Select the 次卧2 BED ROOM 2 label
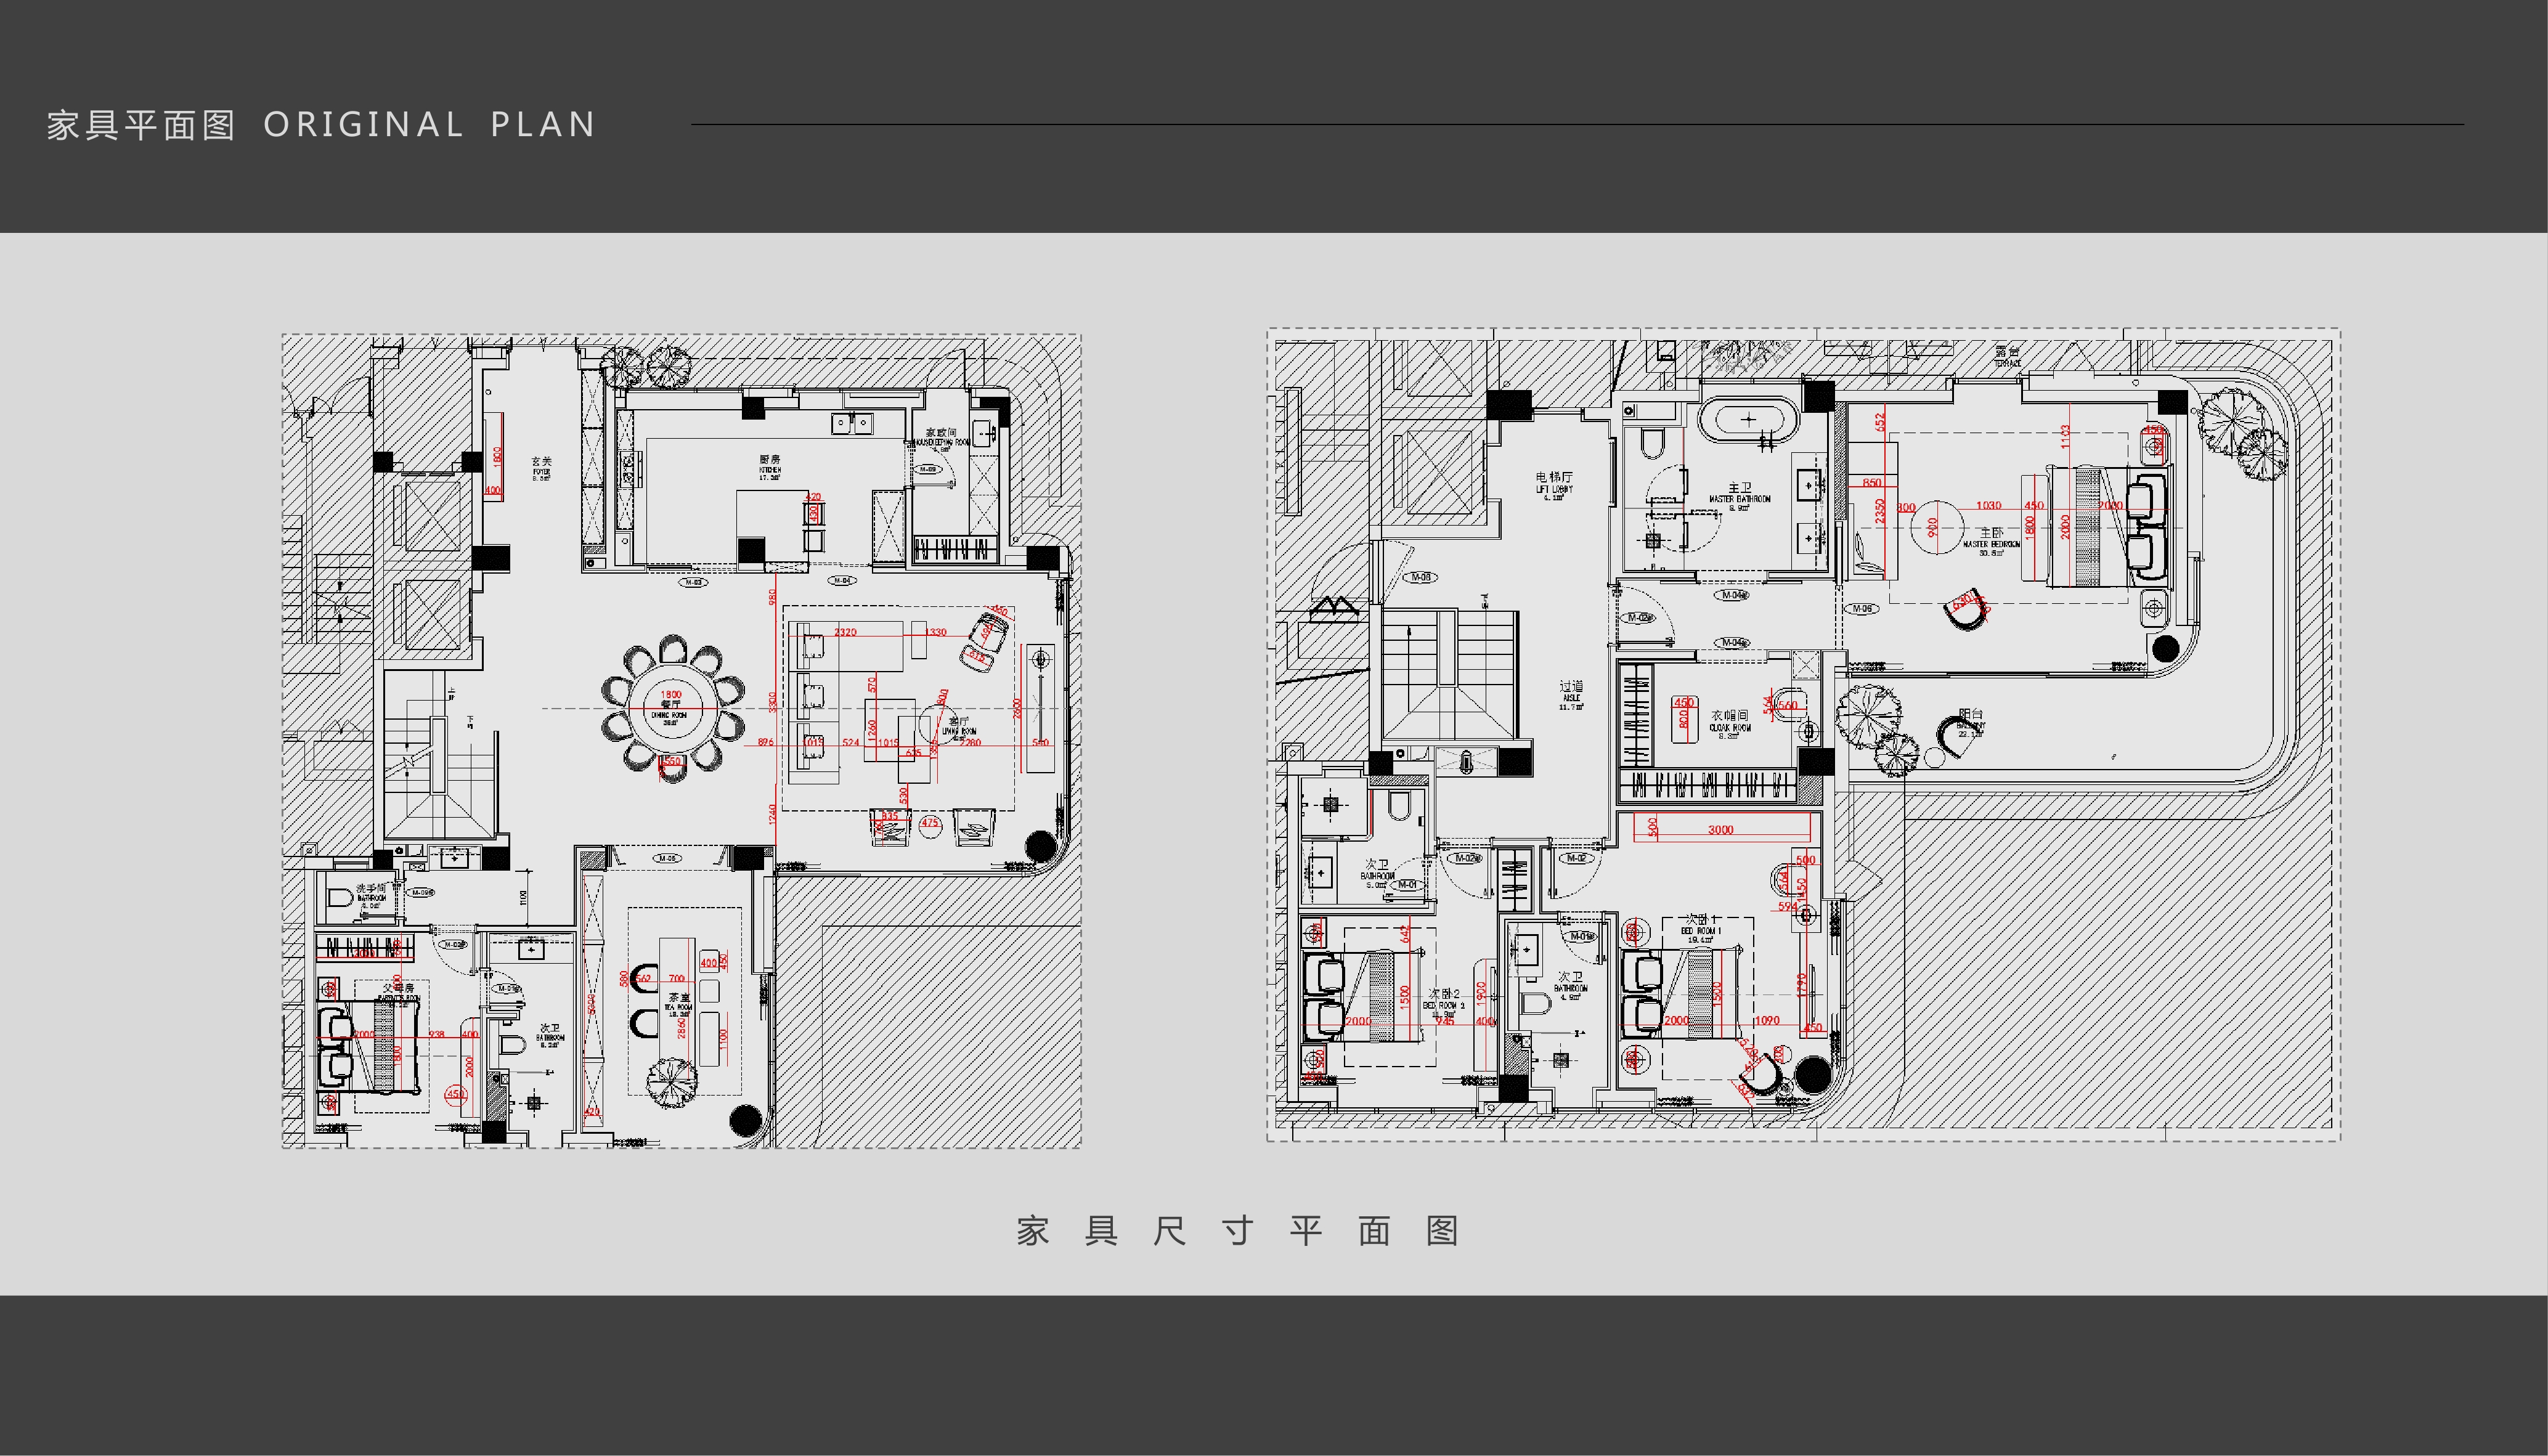 [x=1444, y=1003]
